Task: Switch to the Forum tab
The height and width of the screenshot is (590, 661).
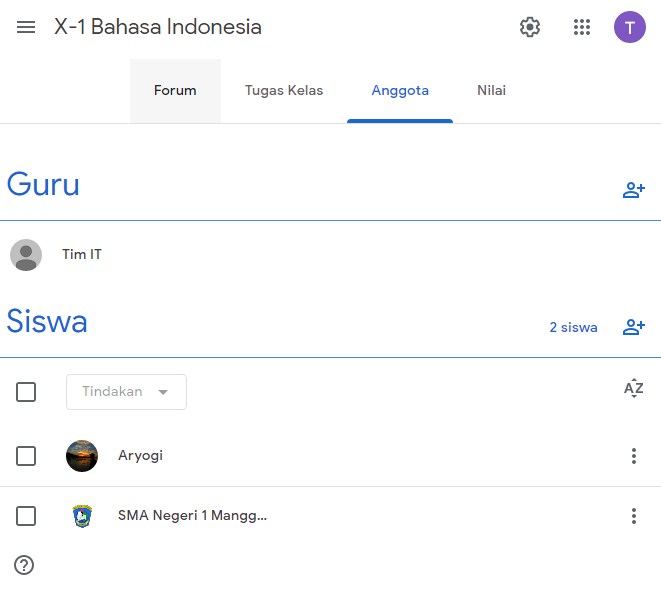Action: click(x=175, y=91)
